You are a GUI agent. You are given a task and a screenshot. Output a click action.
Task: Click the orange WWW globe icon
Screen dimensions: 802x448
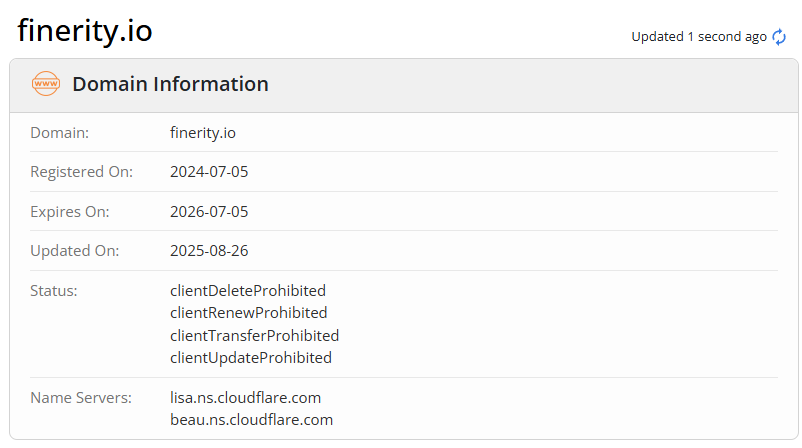46,84
